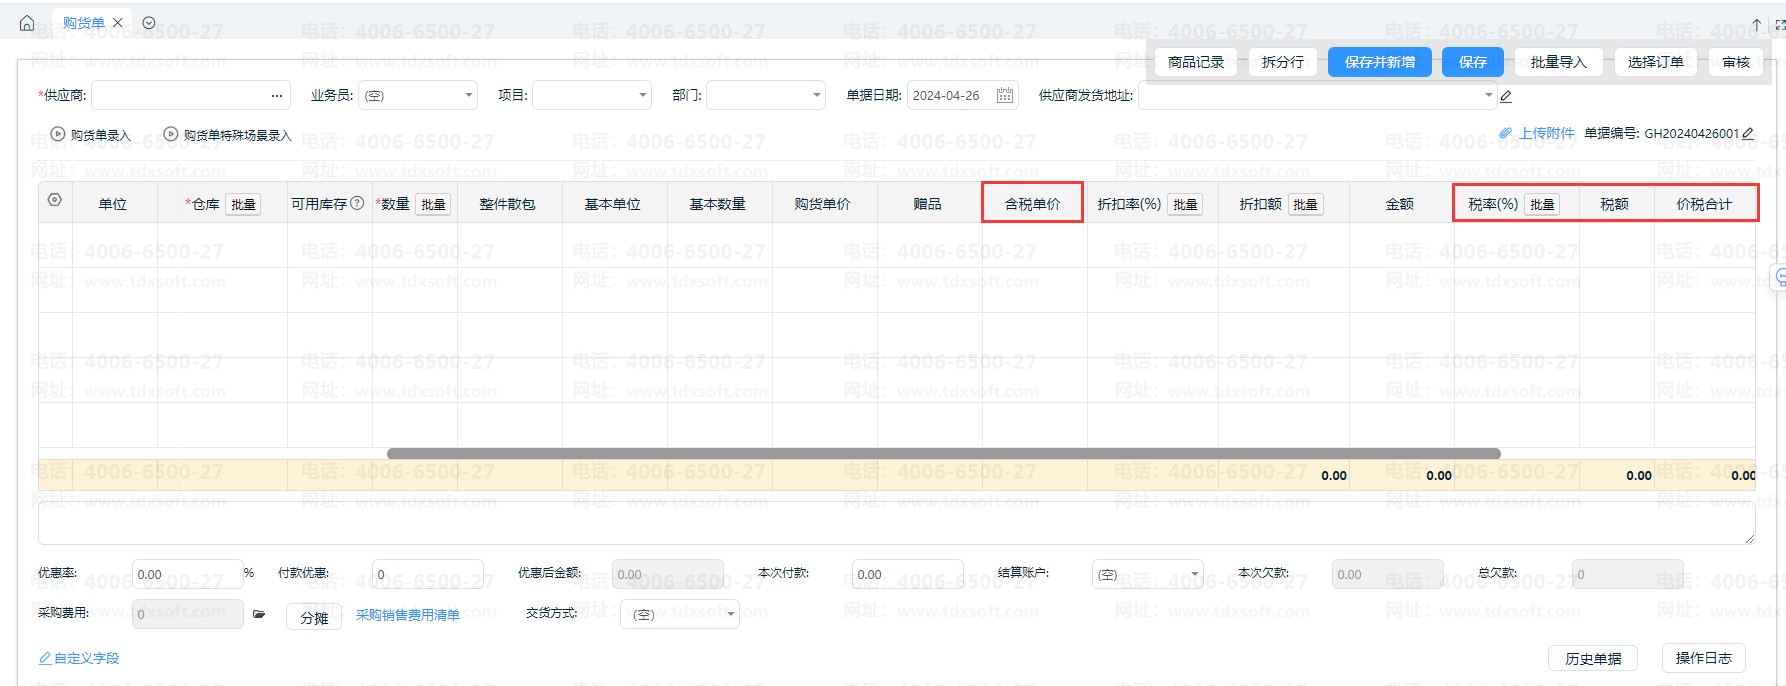1786x686 pixels.
Task: Open the calendar icon for 单据日期
Action: 1004,96
